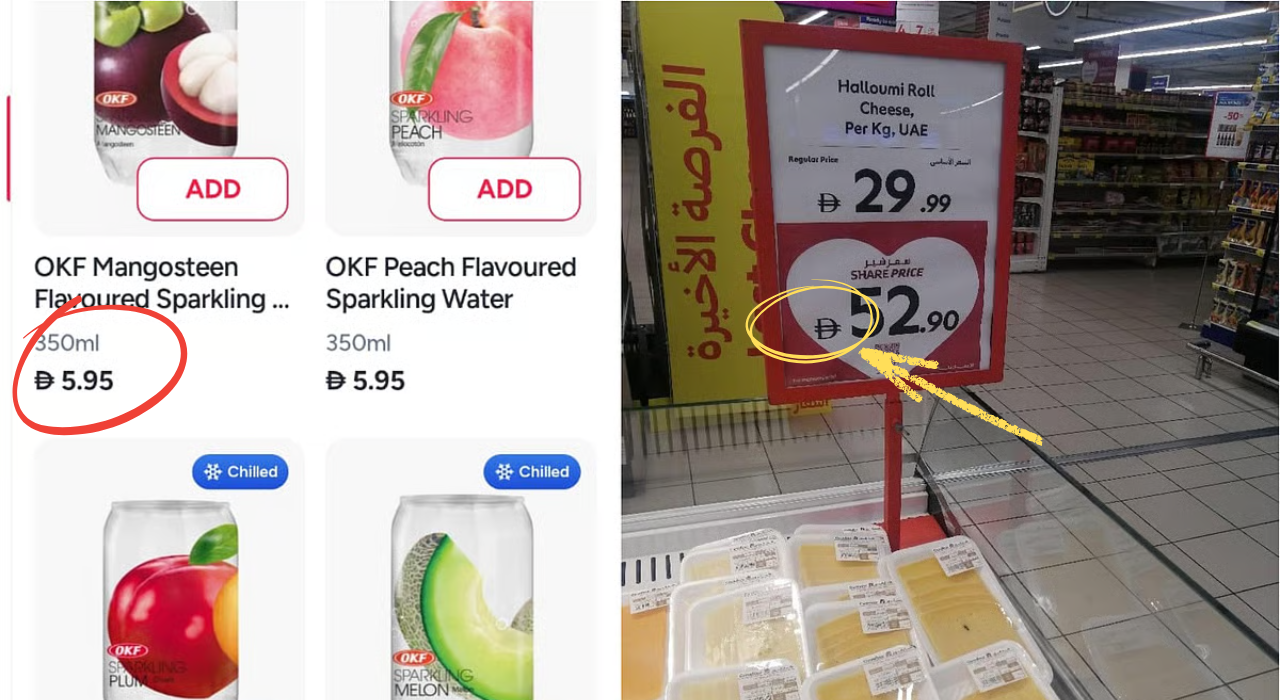Add OKF Peach Flavoured Sparkling Water

point(504,189)
